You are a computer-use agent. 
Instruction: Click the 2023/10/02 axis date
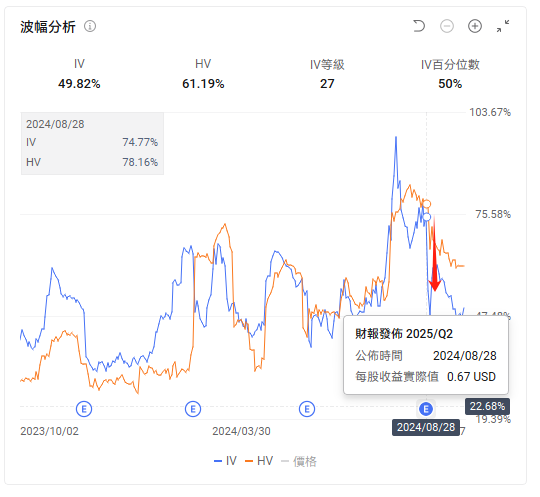pyautogui.click(x=50, y=431)
